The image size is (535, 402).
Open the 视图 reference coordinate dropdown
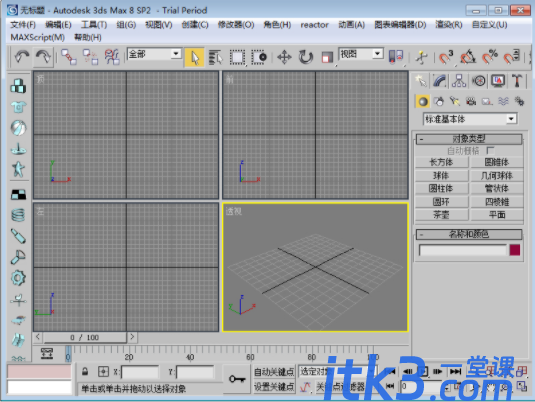[361, 54]
